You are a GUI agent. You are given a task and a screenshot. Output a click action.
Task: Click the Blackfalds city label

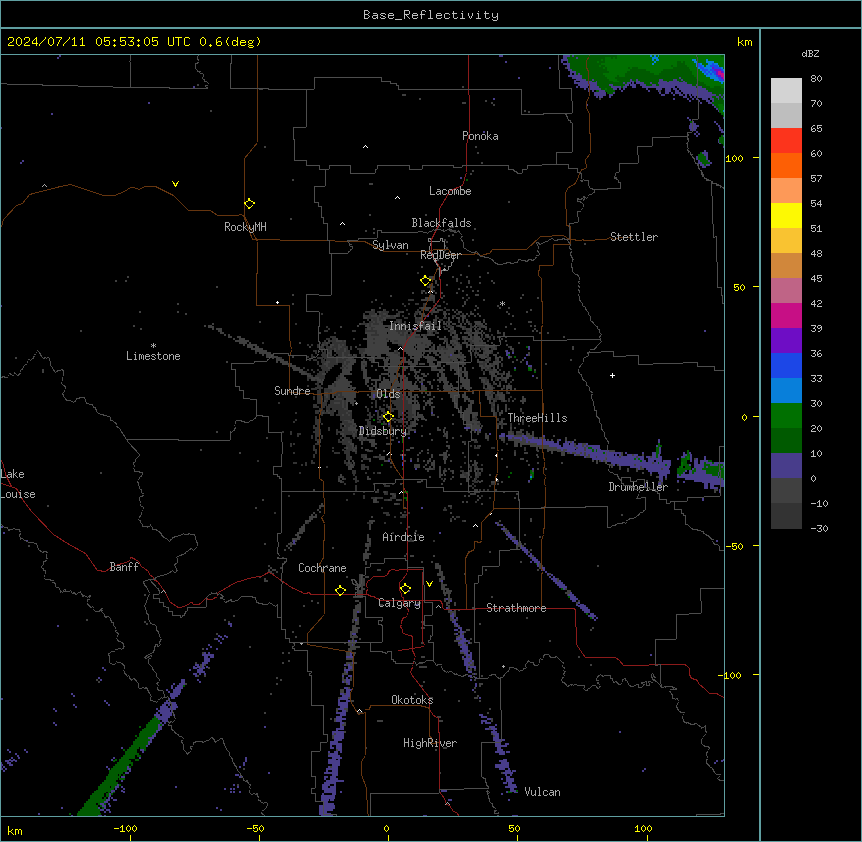(x=441, y=223)
